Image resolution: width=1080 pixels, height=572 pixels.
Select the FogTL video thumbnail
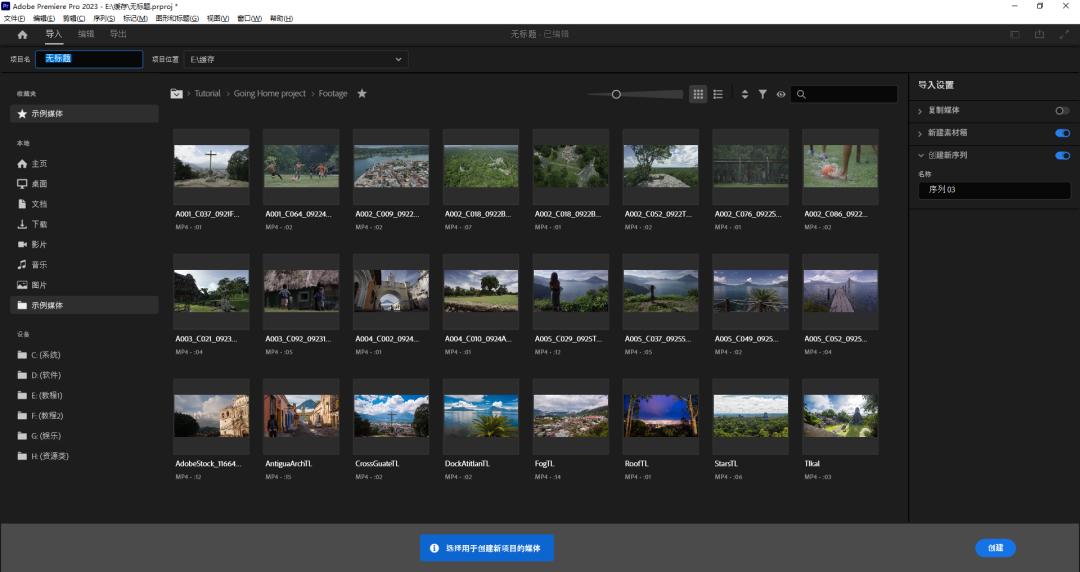coord(570,415)
